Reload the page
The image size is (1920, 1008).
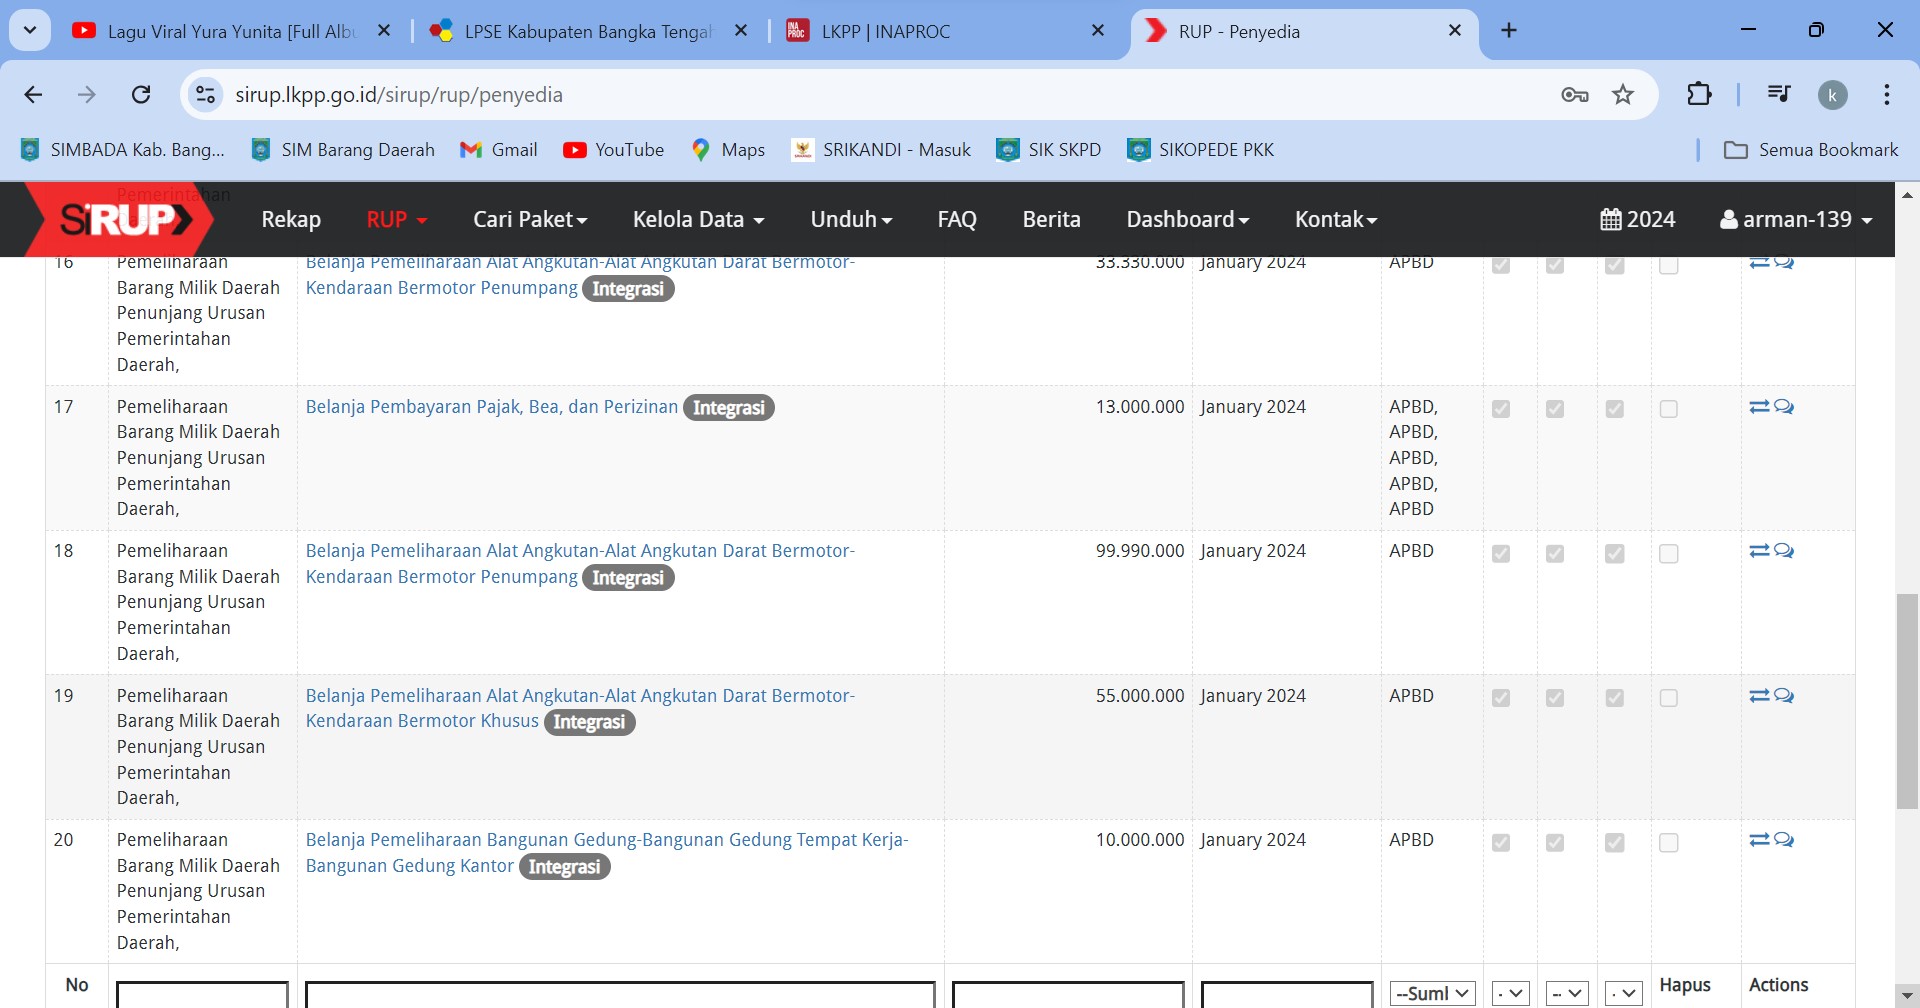click(141, 95)
